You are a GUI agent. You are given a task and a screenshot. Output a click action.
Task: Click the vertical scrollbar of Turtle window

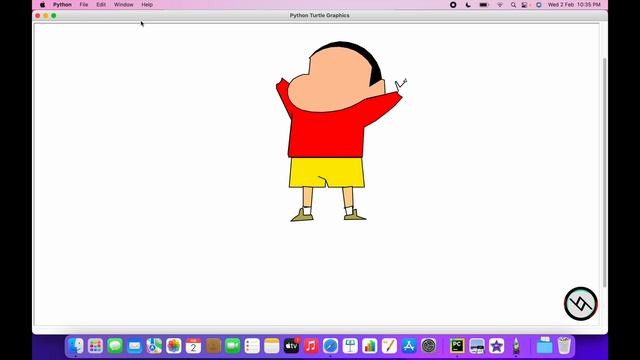point(604,172)
